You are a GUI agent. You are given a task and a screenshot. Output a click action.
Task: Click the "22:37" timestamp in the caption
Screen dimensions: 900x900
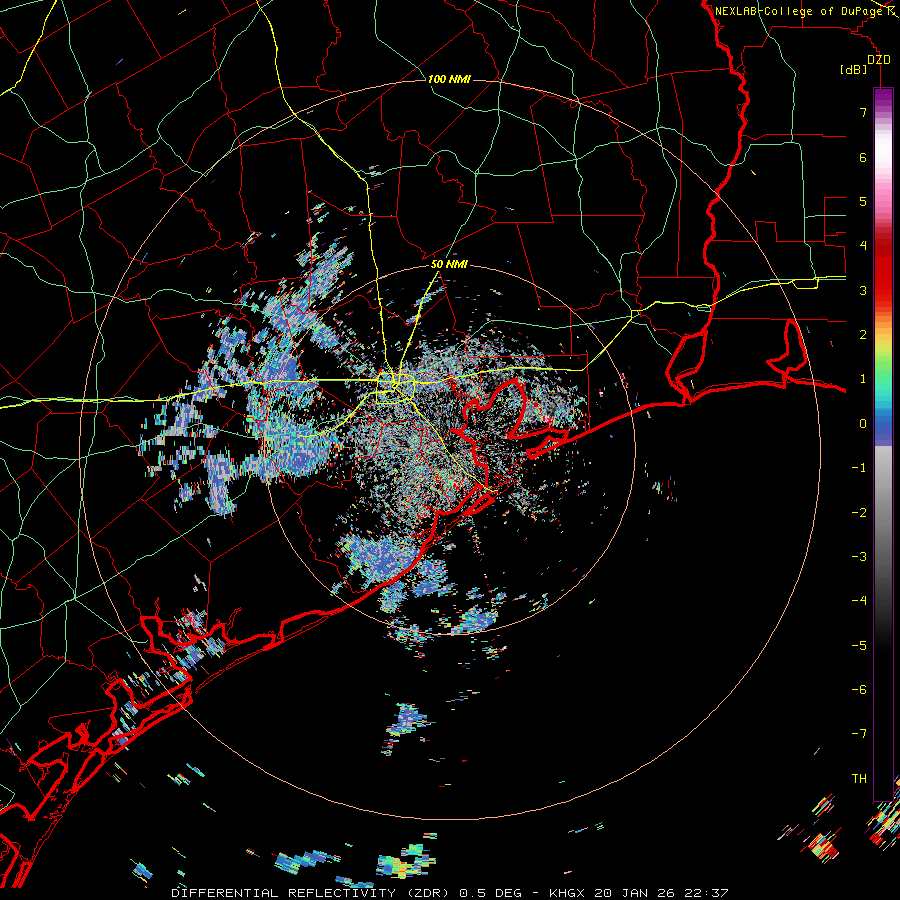tap(707, 893)
